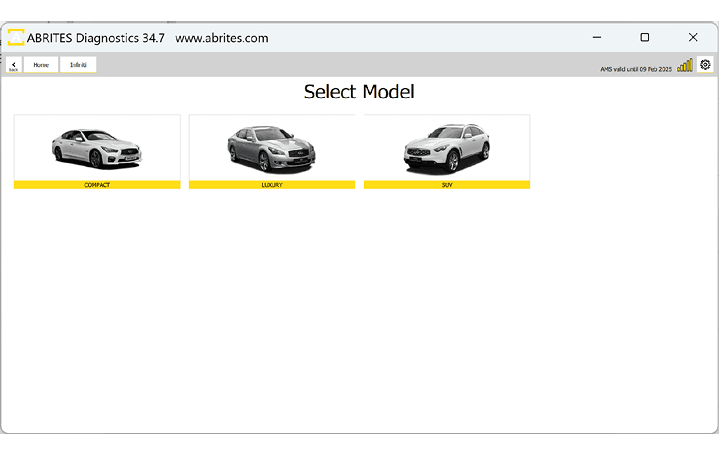Click the AMS valid until date text
The image size is (719, 455).
coord(635,68)
